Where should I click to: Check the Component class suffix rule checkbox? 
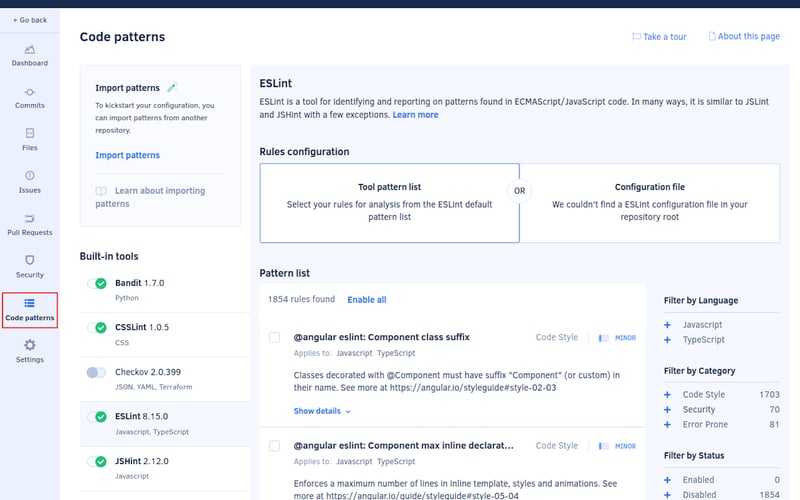[274, 337]
